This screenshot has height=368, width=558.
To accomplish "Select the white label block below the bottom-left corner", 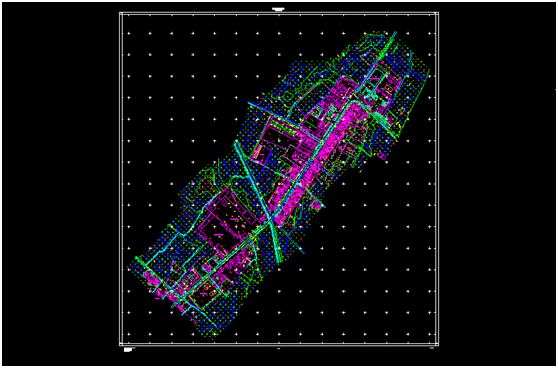I will [128, 350].
